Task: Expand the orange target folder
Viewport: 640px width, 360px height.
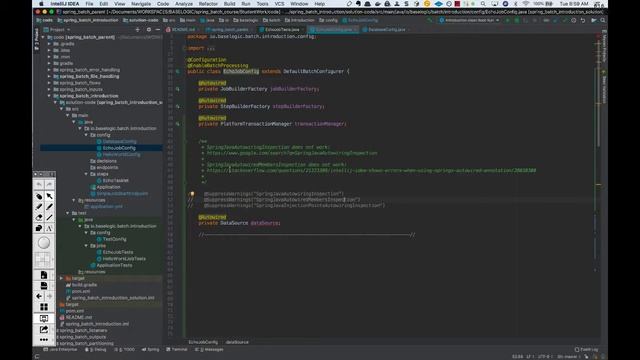Action: coord(62,278)
